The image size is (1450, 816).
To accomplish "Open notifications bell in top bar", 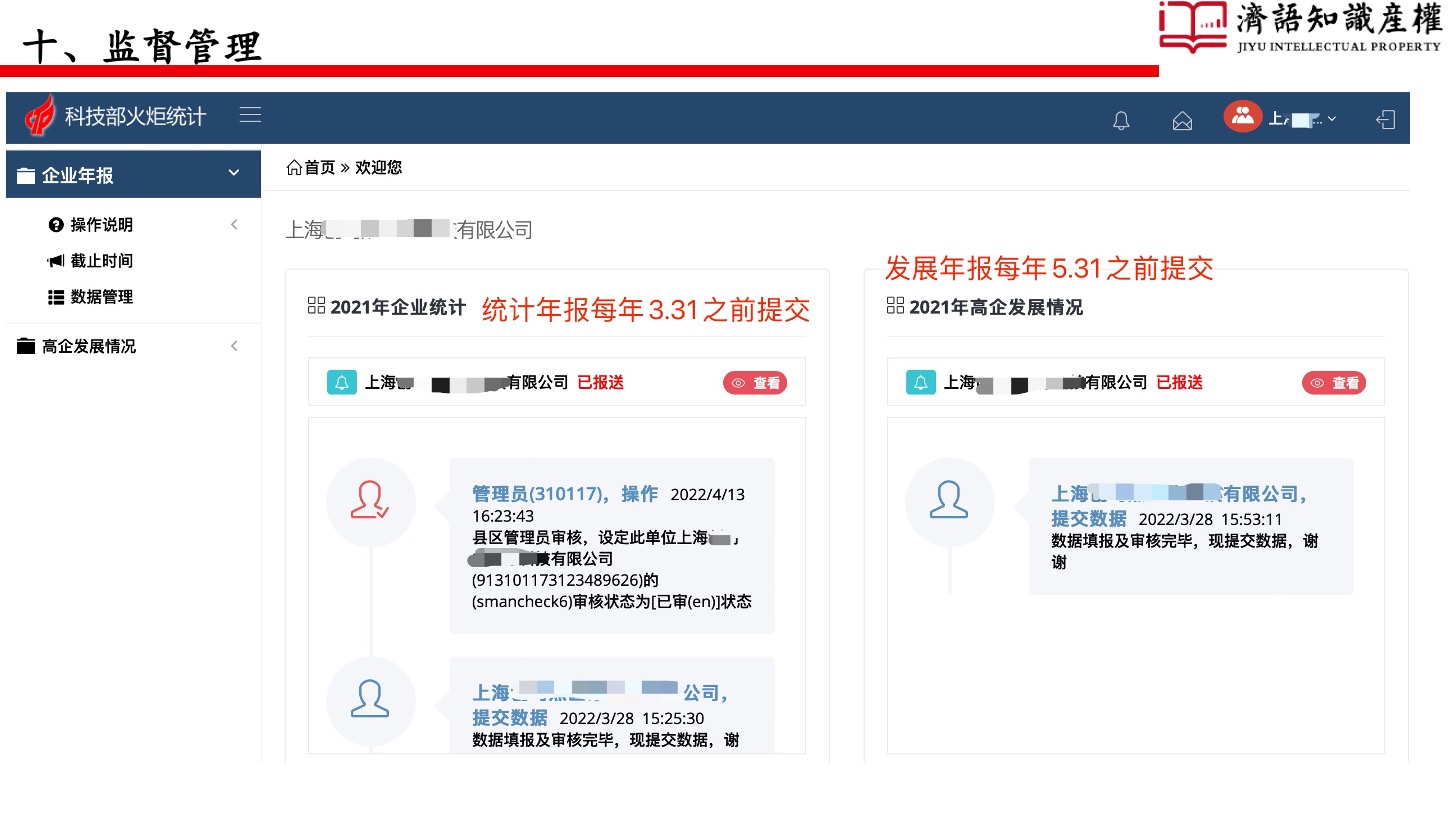I will (x=1121, y=120).
